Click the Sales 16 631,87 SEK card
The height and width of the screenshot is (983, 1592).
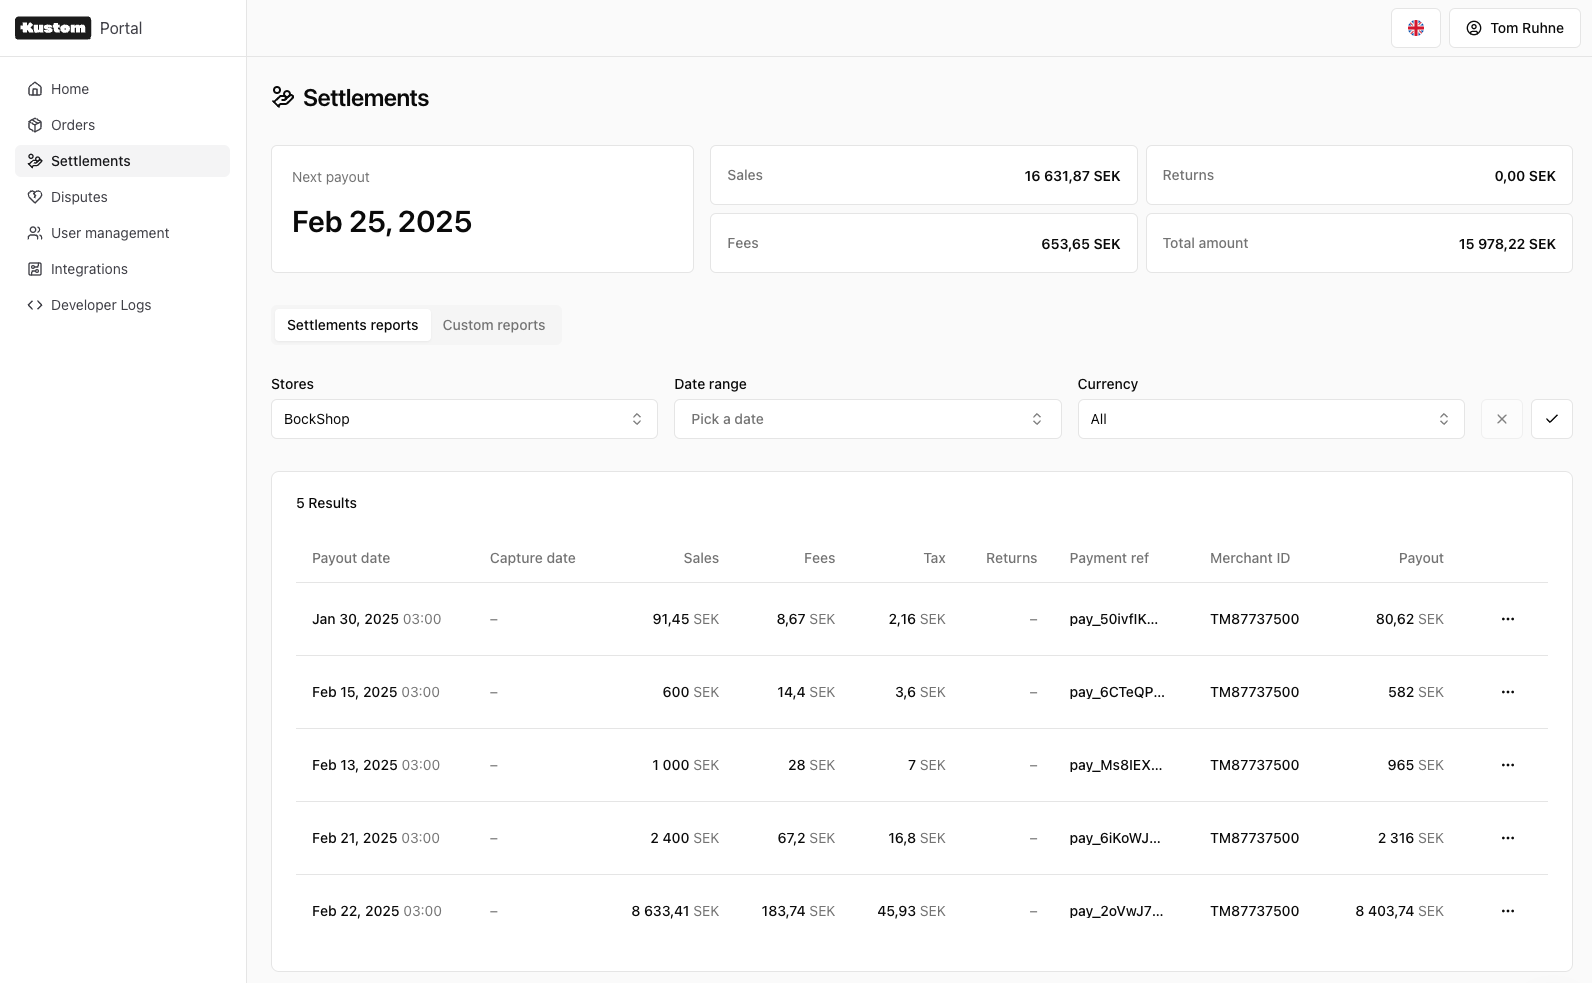(923, 175)
